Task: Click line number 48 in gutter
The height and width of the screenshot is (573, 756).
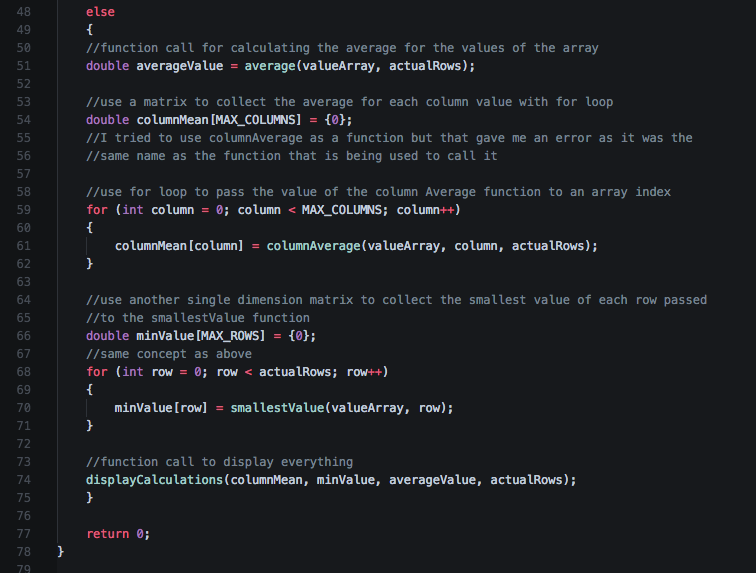Action: point(24,12)
